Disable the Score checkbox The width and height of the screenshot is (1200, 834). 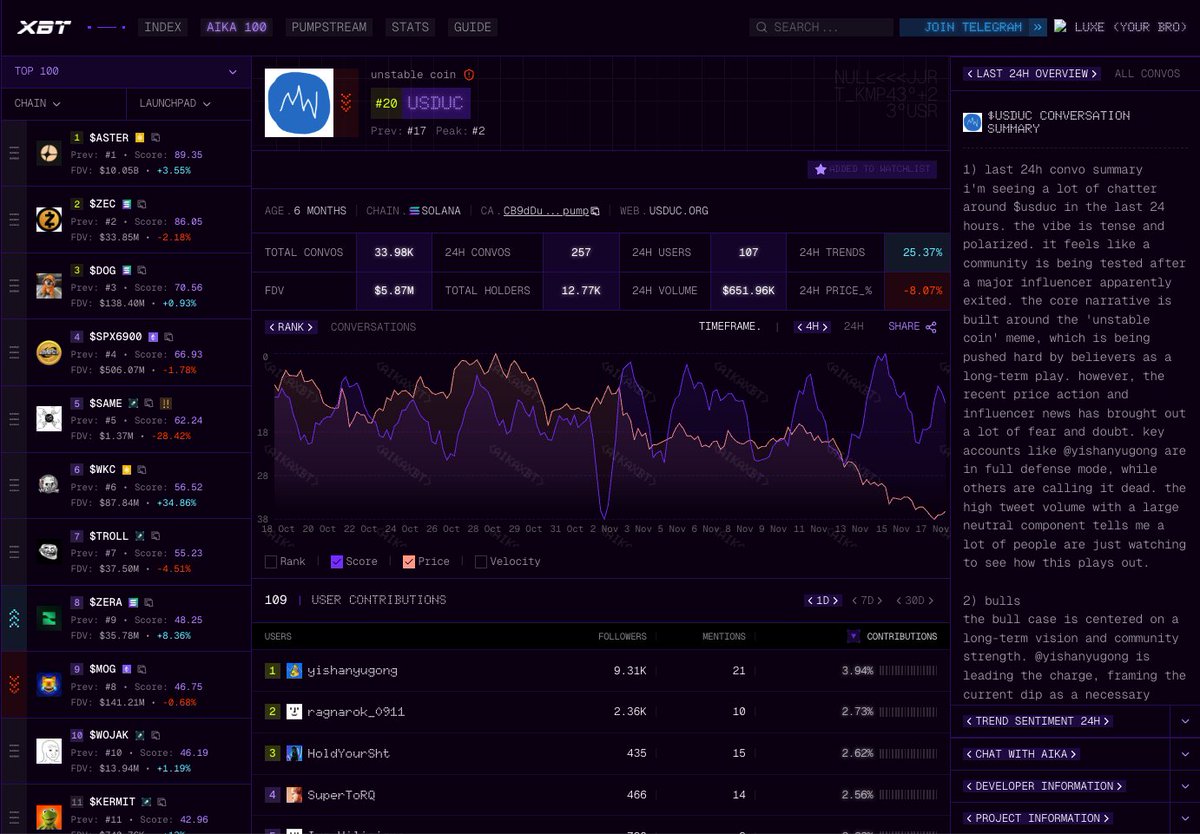337,561
